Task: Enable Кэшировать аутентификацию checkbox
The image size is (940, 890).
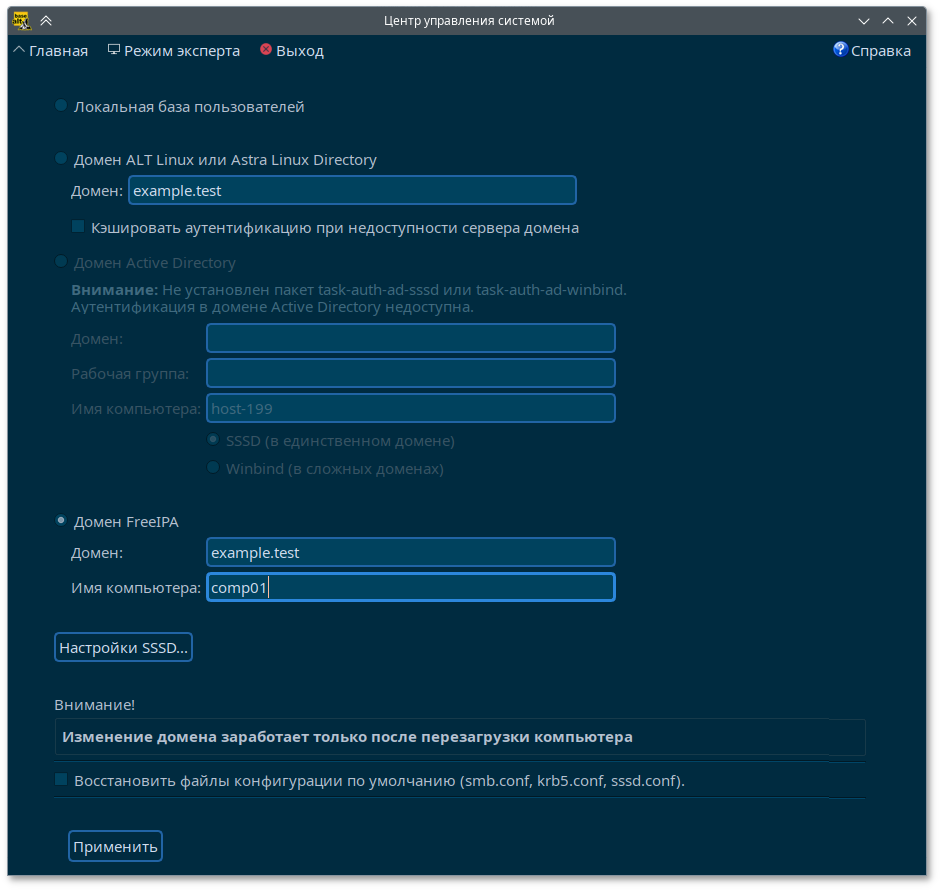Action: 78,227
